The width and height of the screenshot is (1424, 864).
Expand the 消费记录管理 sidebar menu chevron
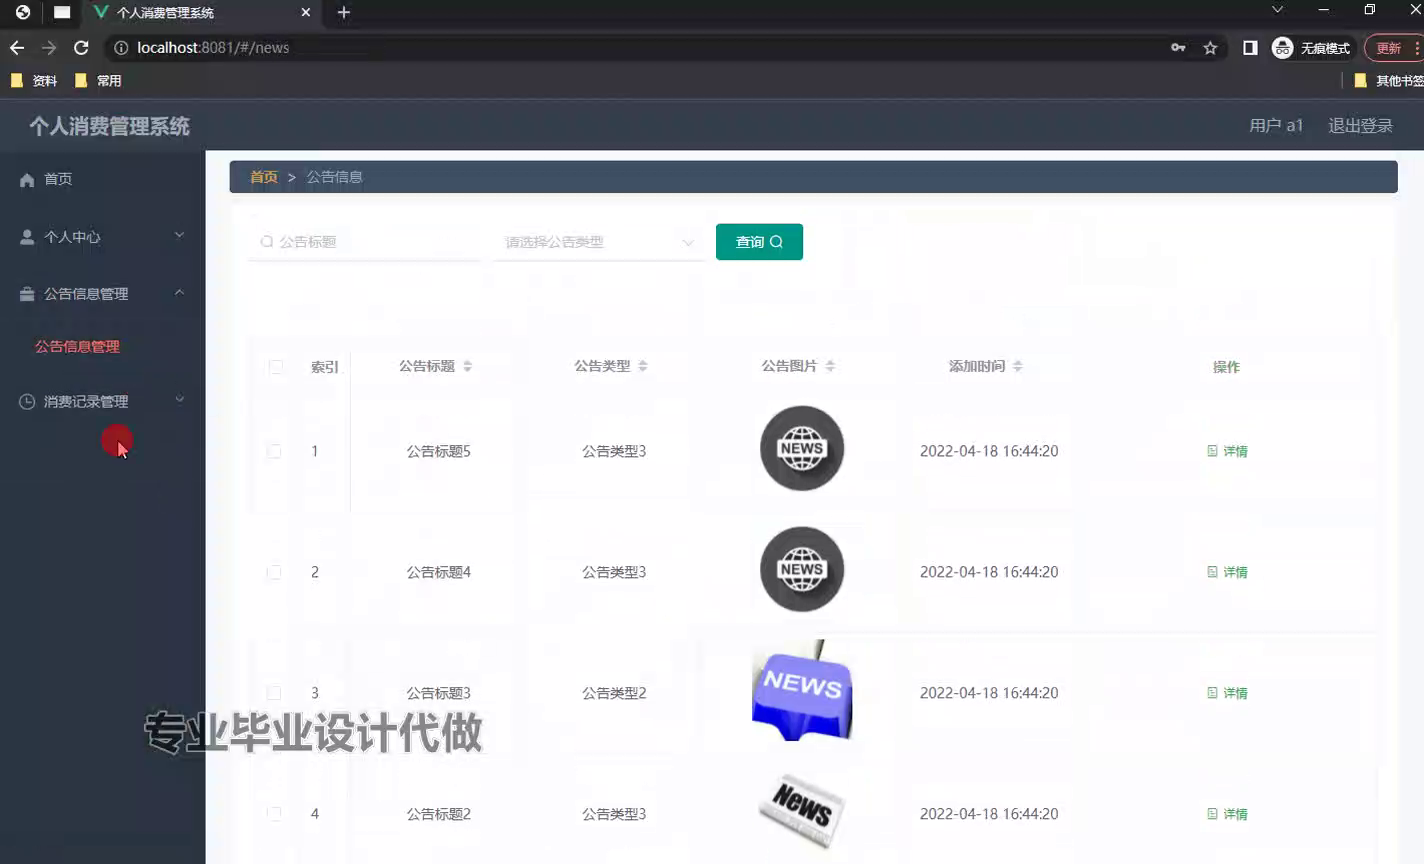pyautogui.click(x=180, y=400)
